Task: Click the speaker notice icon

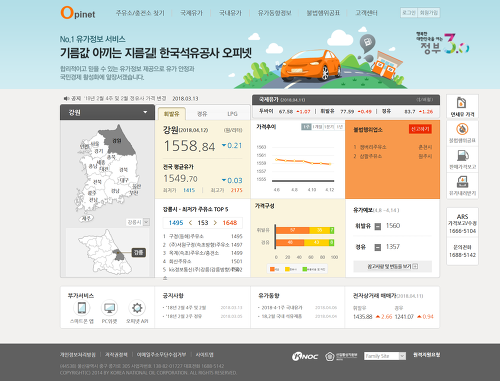Action: pyautogui.click(x=66, y=99)
